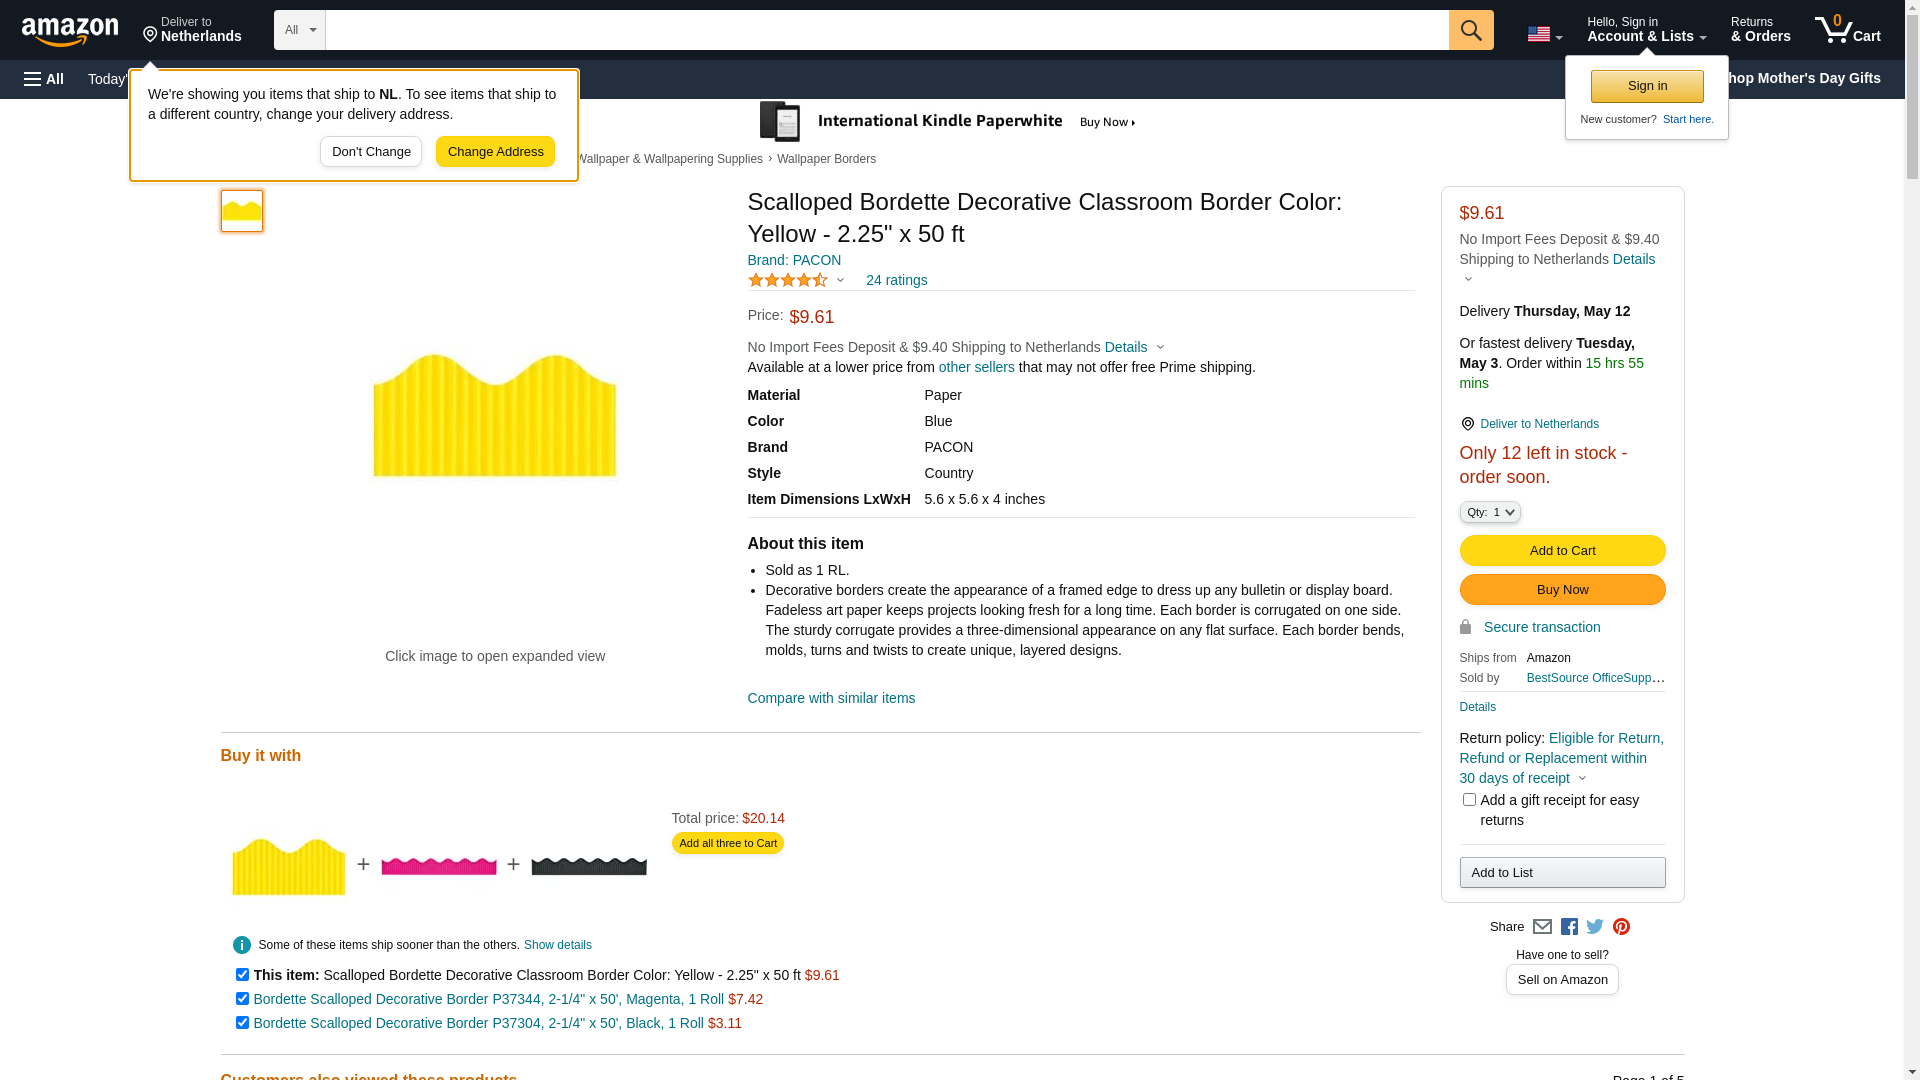Share via email icon
Image resolution: width=1920 pixels, height=1080 pixels.
coord(1542,927)
